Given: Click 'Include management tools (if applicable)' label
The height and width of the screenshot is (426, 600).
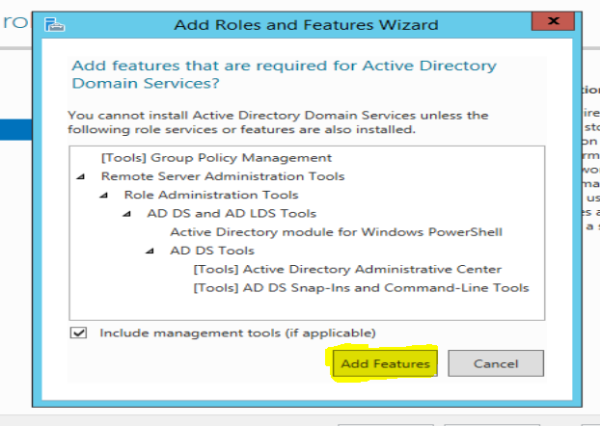Looking at the screenshot, I should click(x=238, y=333).
